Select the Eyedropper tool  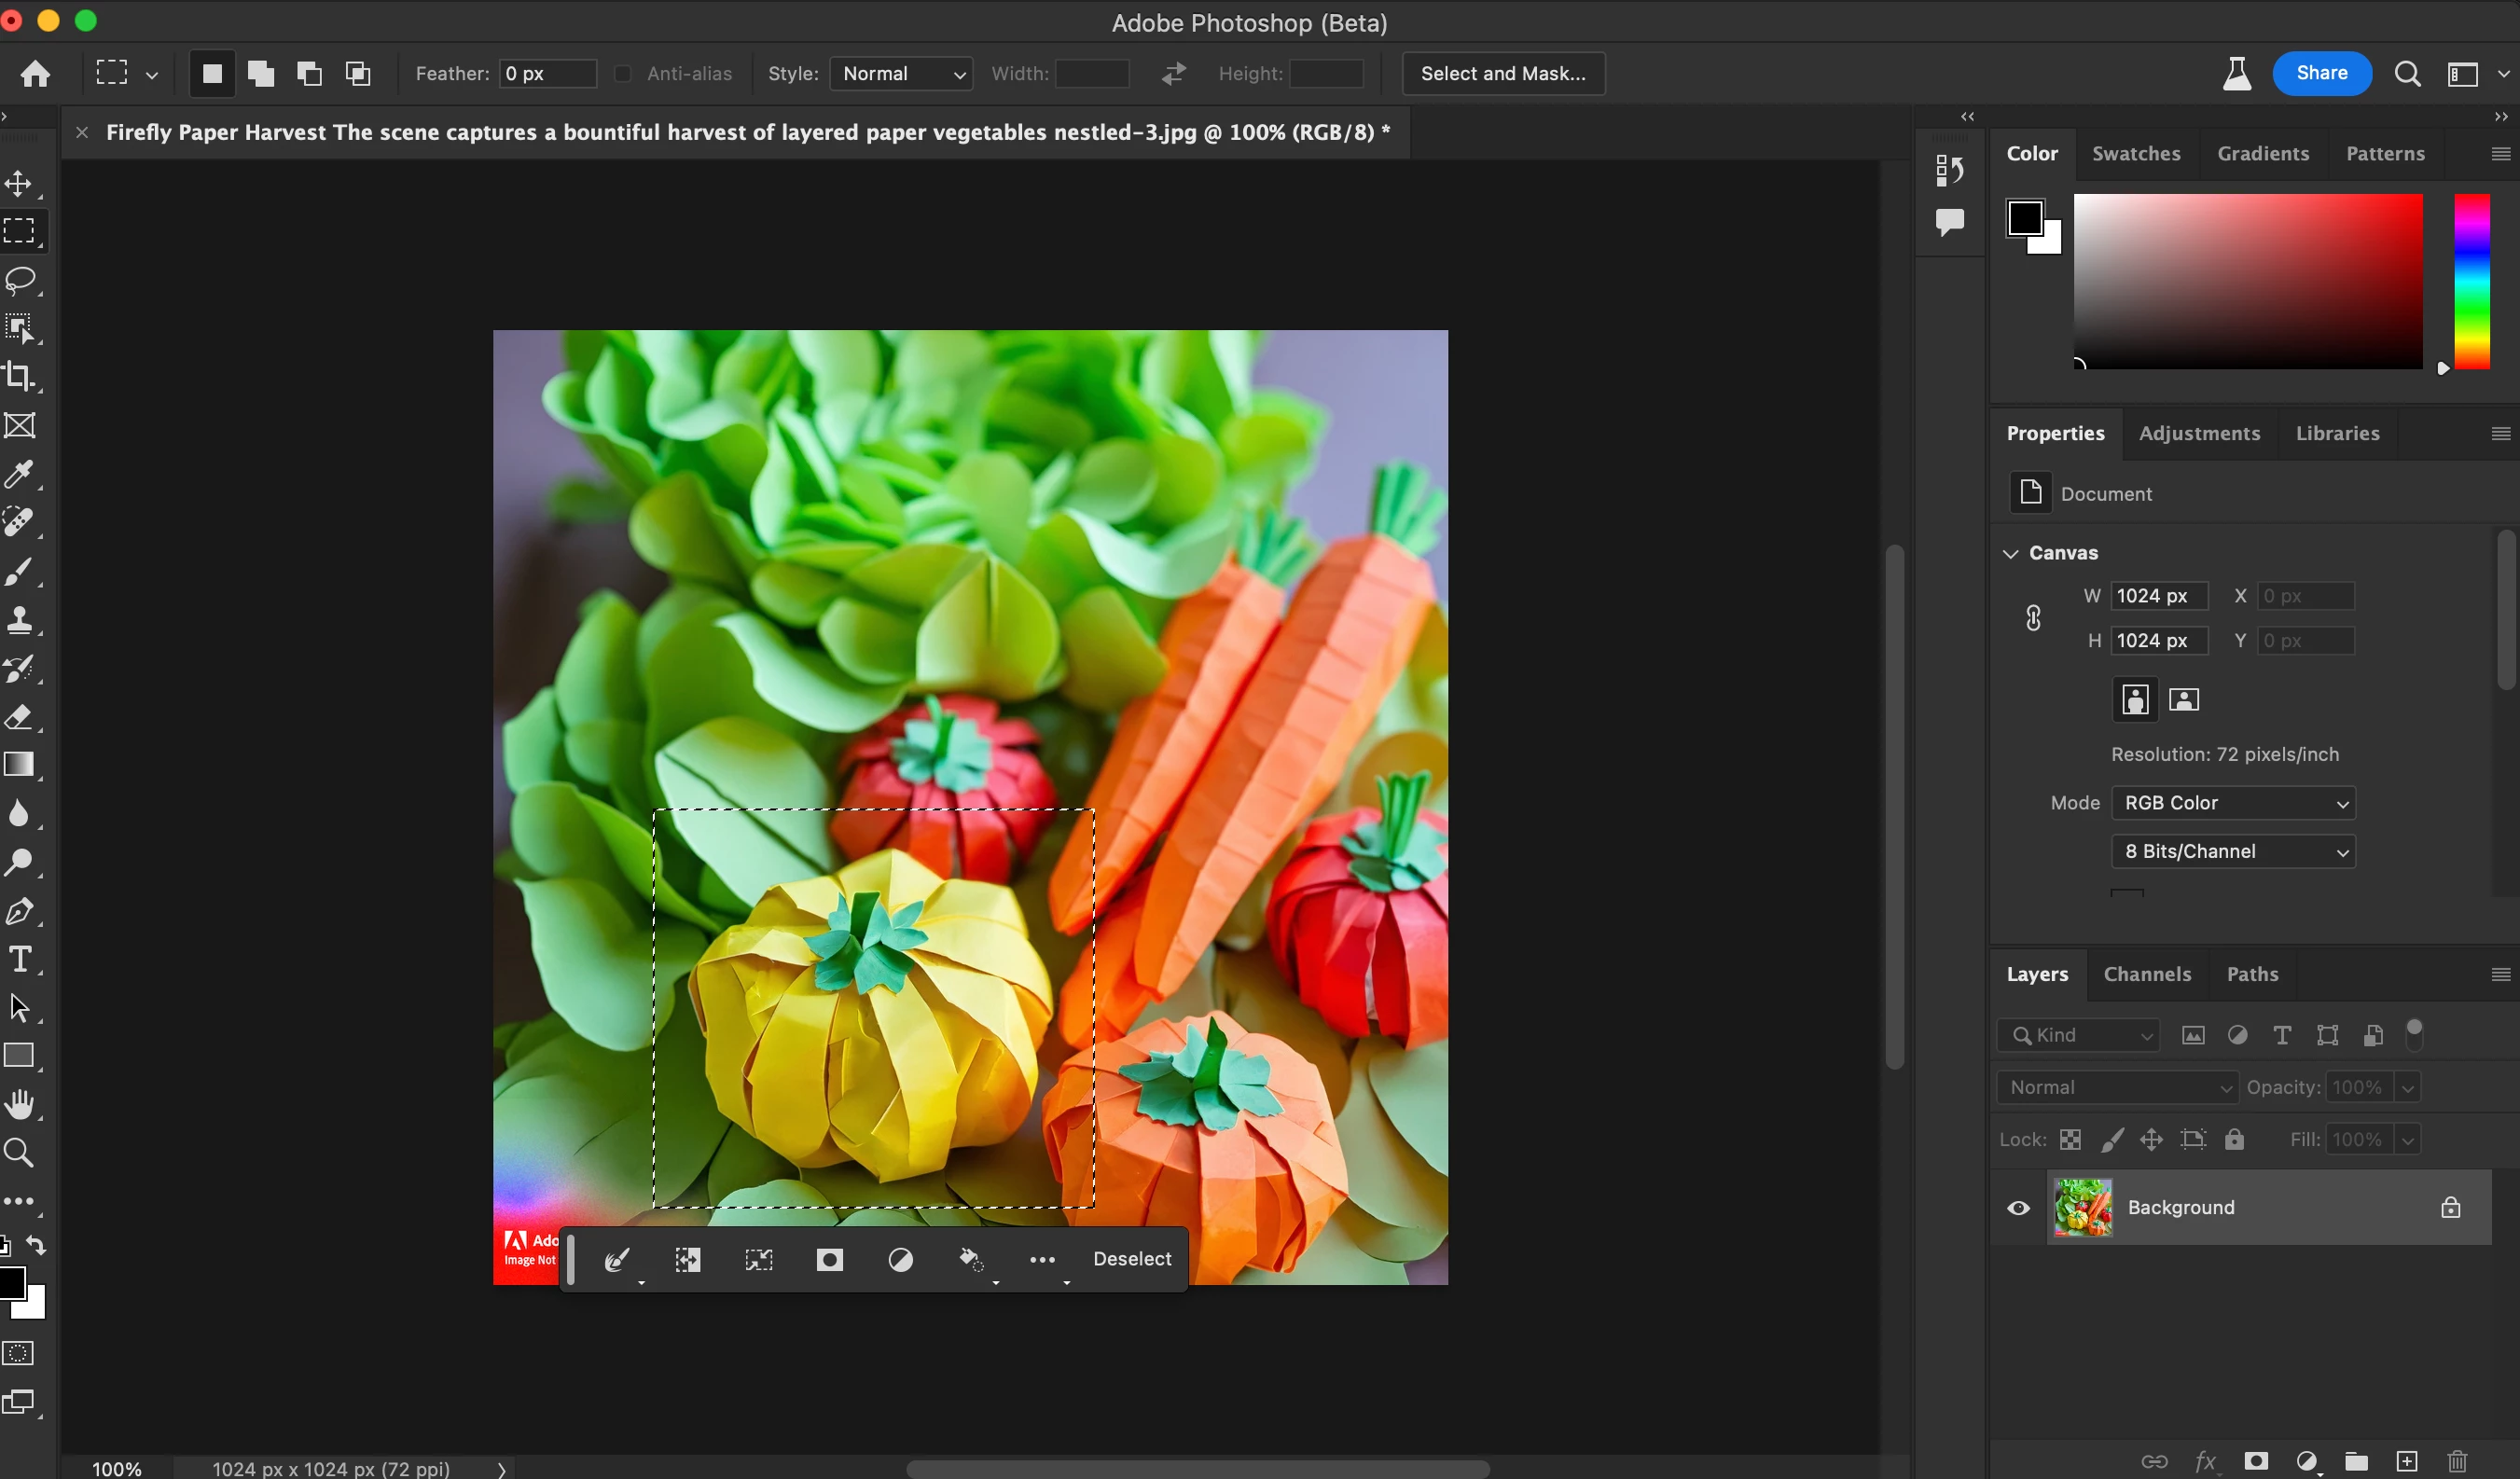point(20,474)
